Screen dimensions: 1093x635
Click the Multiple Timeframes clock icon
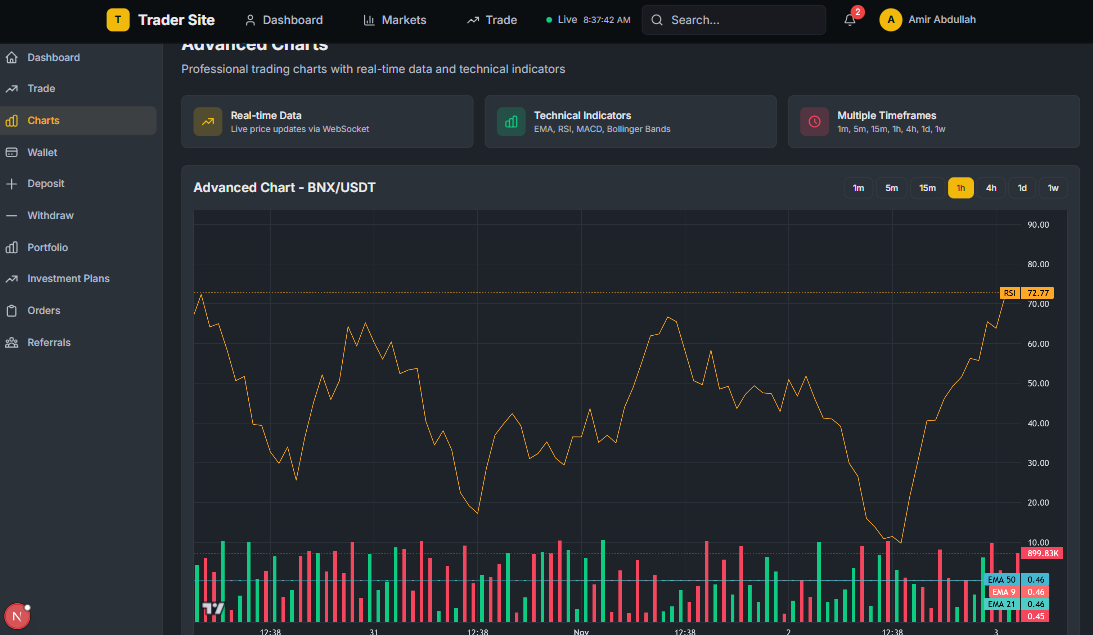click(814, 121)
